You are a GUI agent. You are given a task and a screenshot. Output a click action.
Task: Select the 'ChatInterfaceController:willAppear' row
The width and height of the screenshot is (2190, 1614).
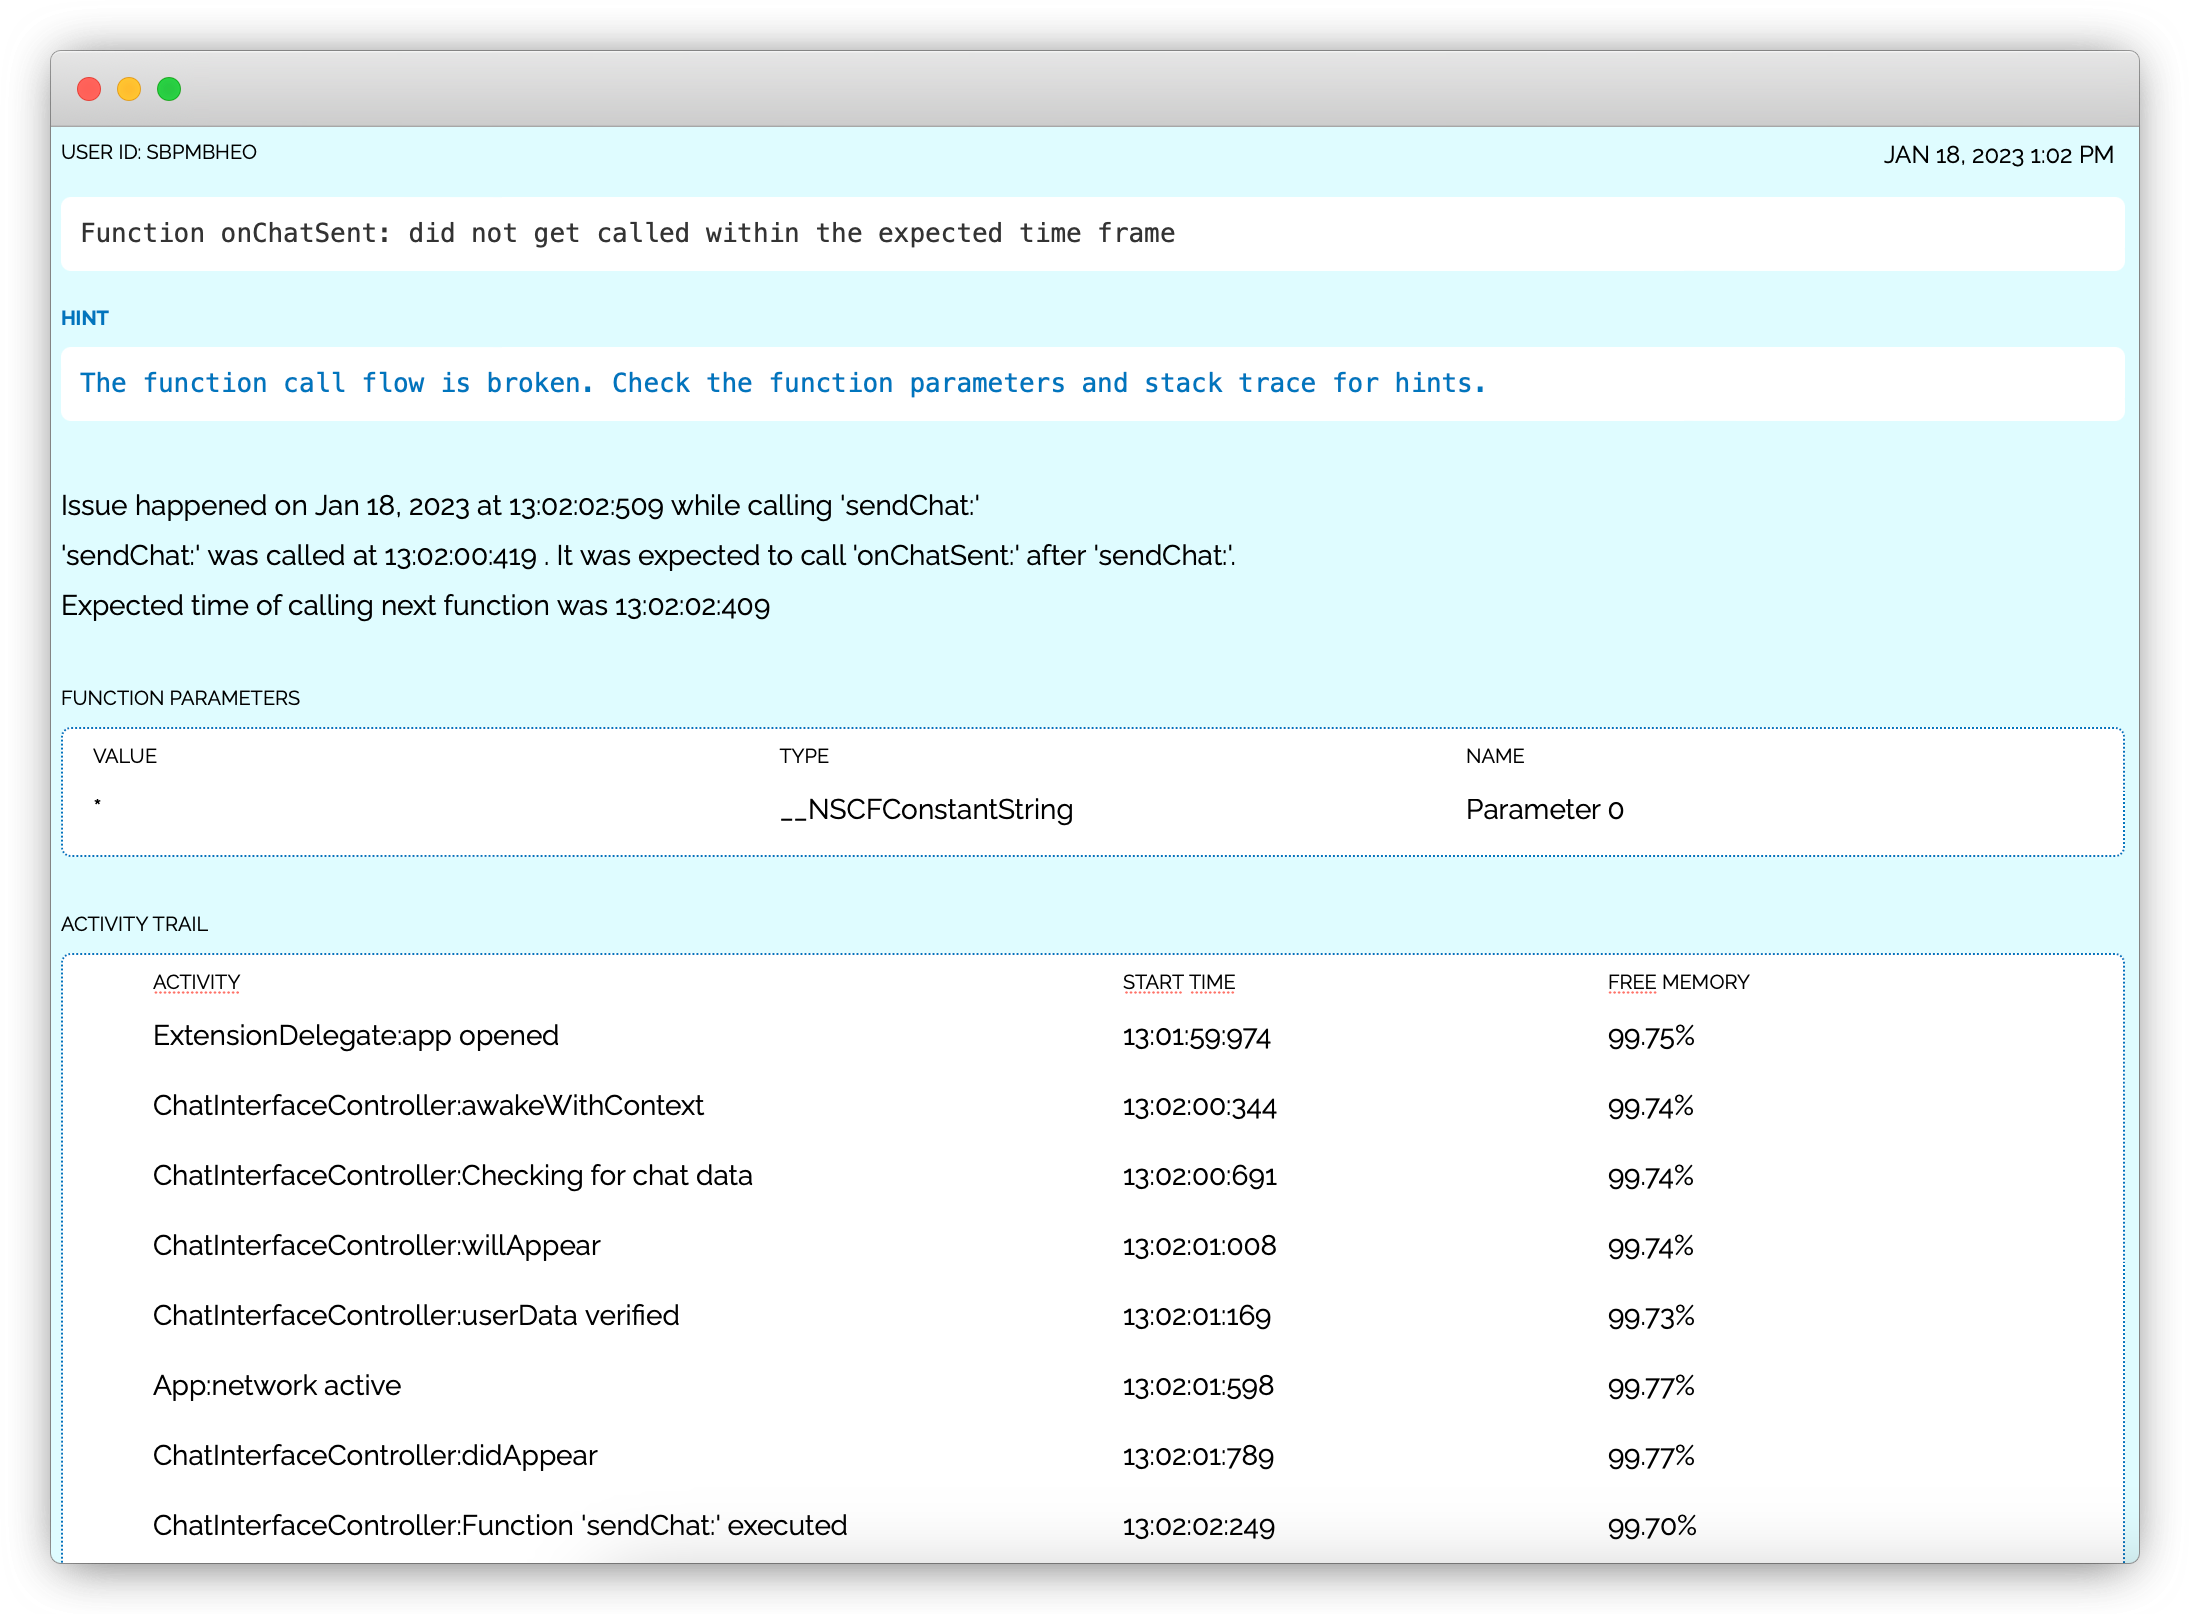coord(377,1246)
